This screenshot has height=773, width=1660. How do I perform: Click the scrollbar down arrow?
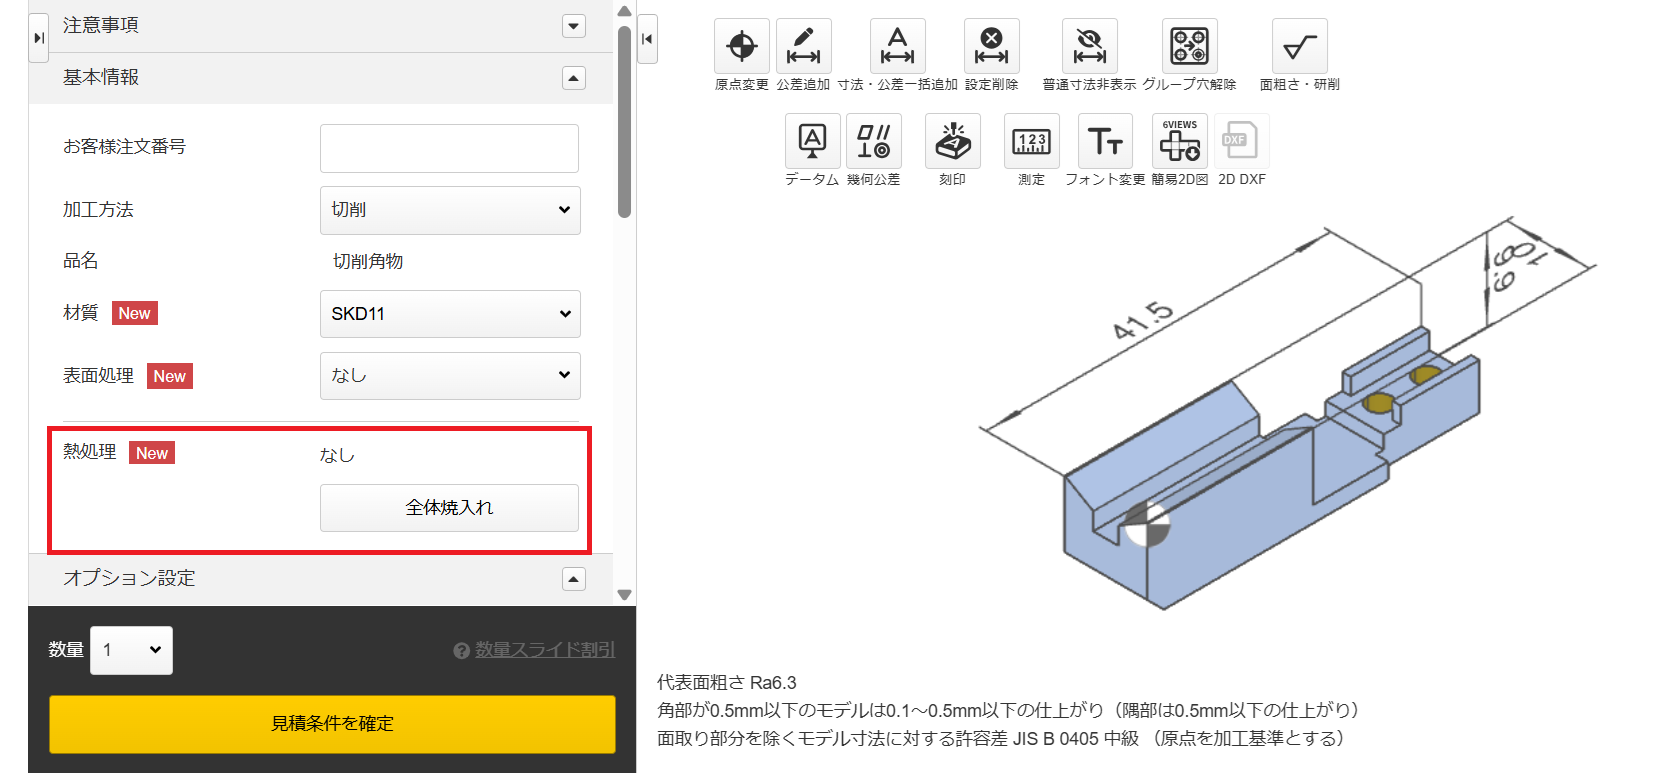coord(624,594)
